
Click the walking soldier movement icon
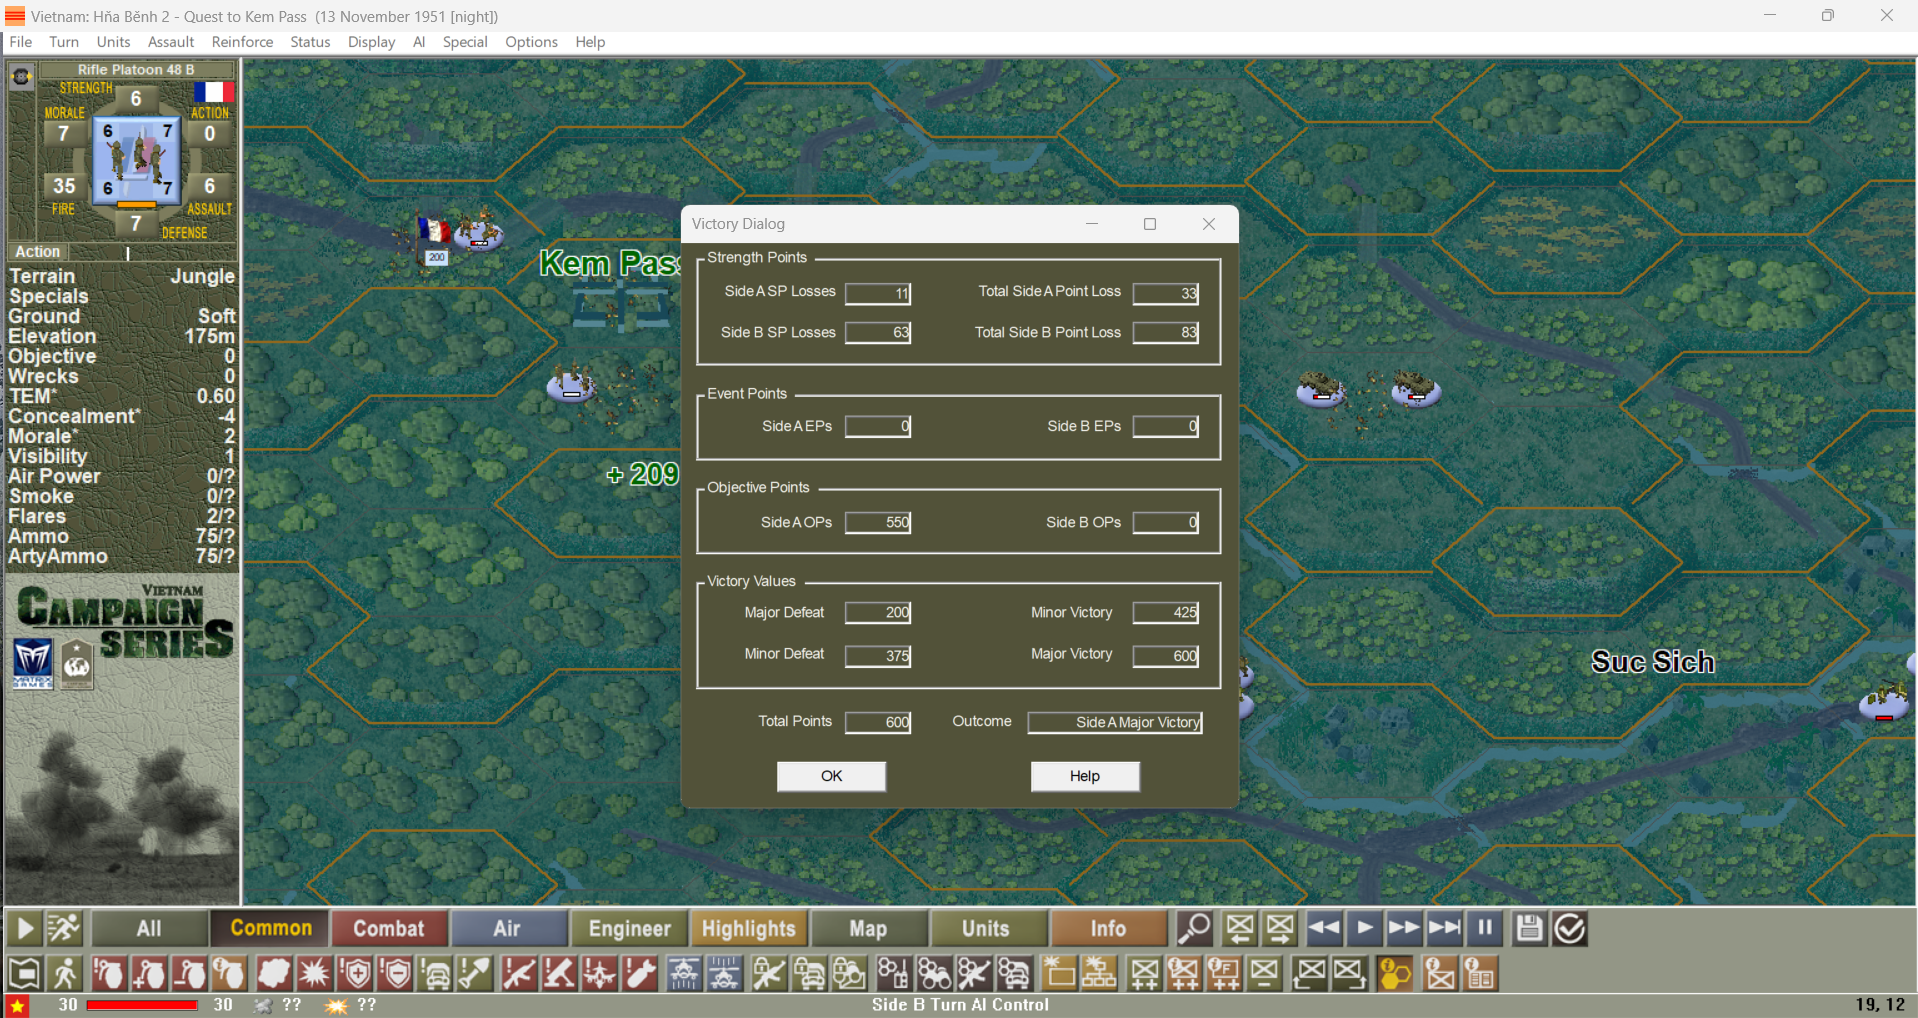66,973
